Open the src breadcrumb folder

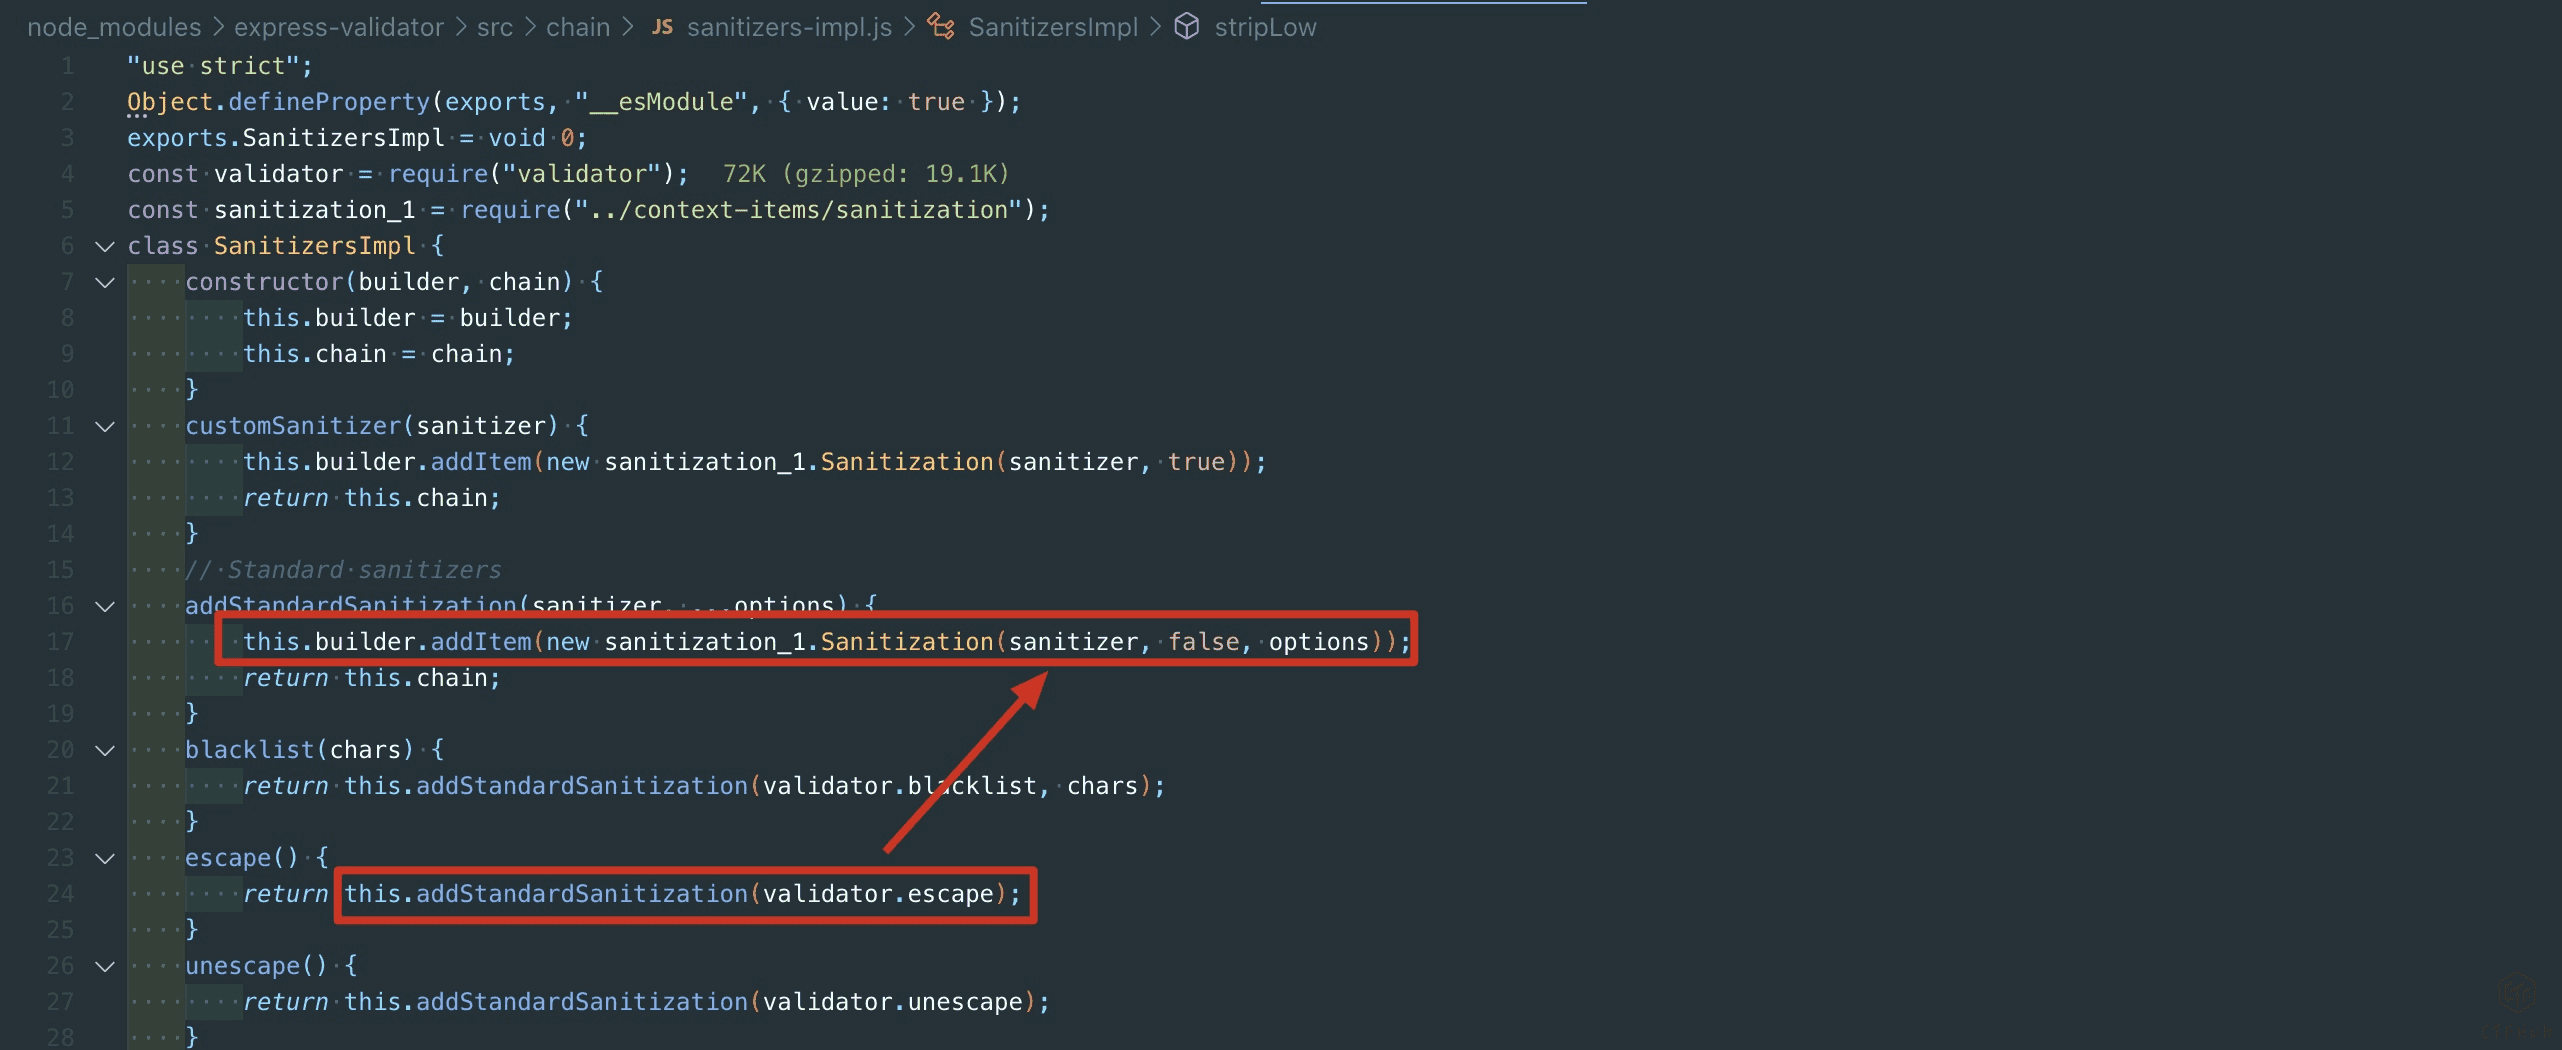(x=494, y=27)
